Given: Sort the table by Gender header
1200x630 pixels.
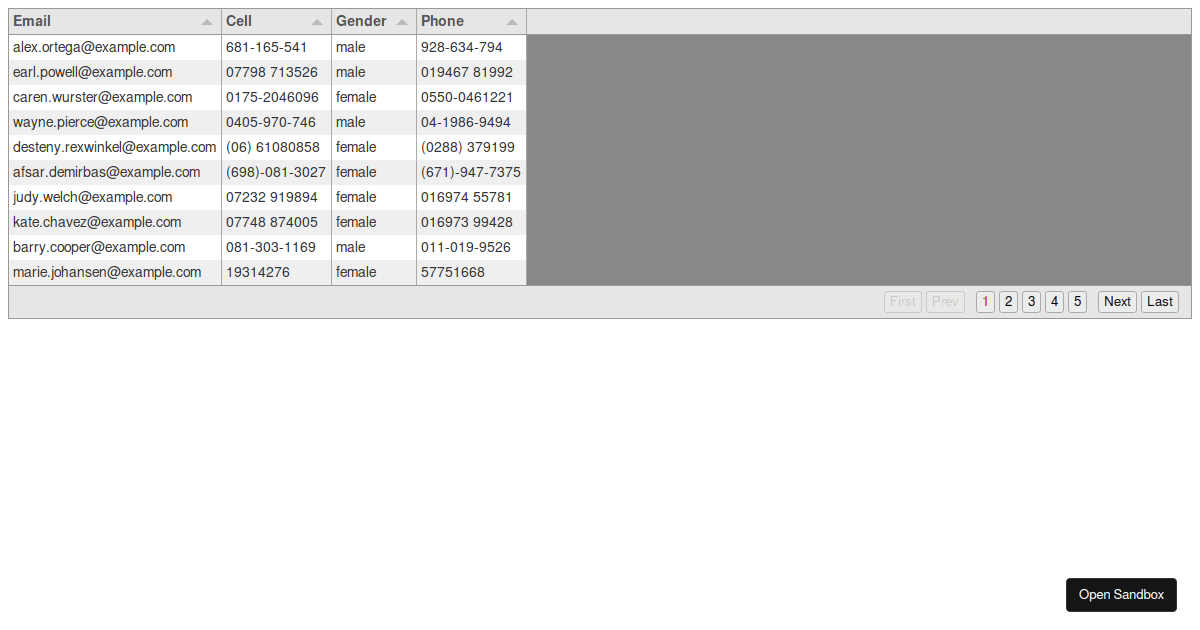Looking at the screenshot, I should [x=357, y=20].
